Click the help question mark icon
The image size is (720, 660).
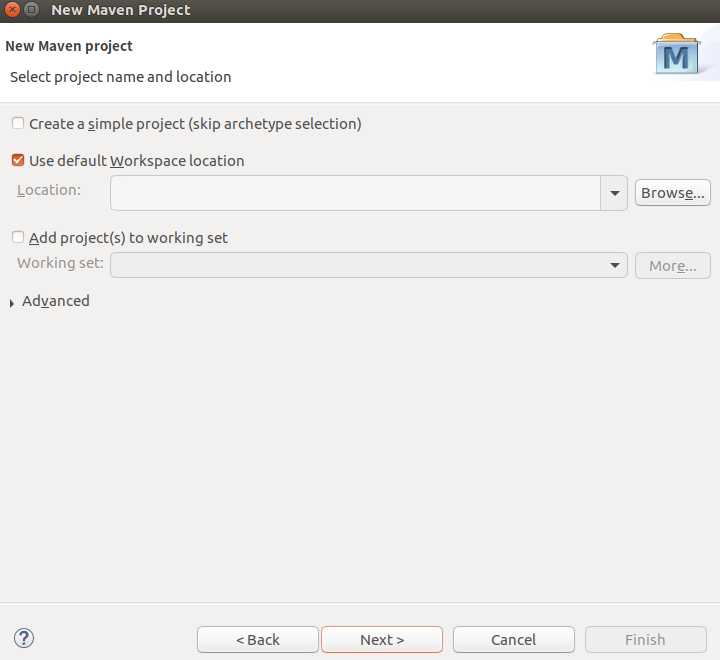point(23,638)
